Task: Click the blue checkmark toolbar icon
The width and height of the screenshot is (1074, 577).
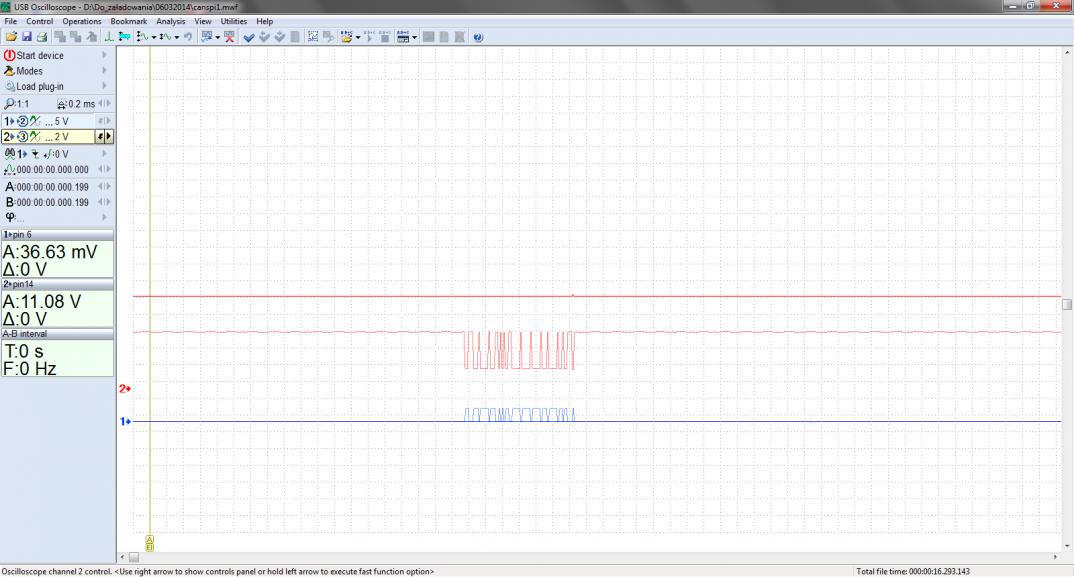Action: (x=249, y=37)
